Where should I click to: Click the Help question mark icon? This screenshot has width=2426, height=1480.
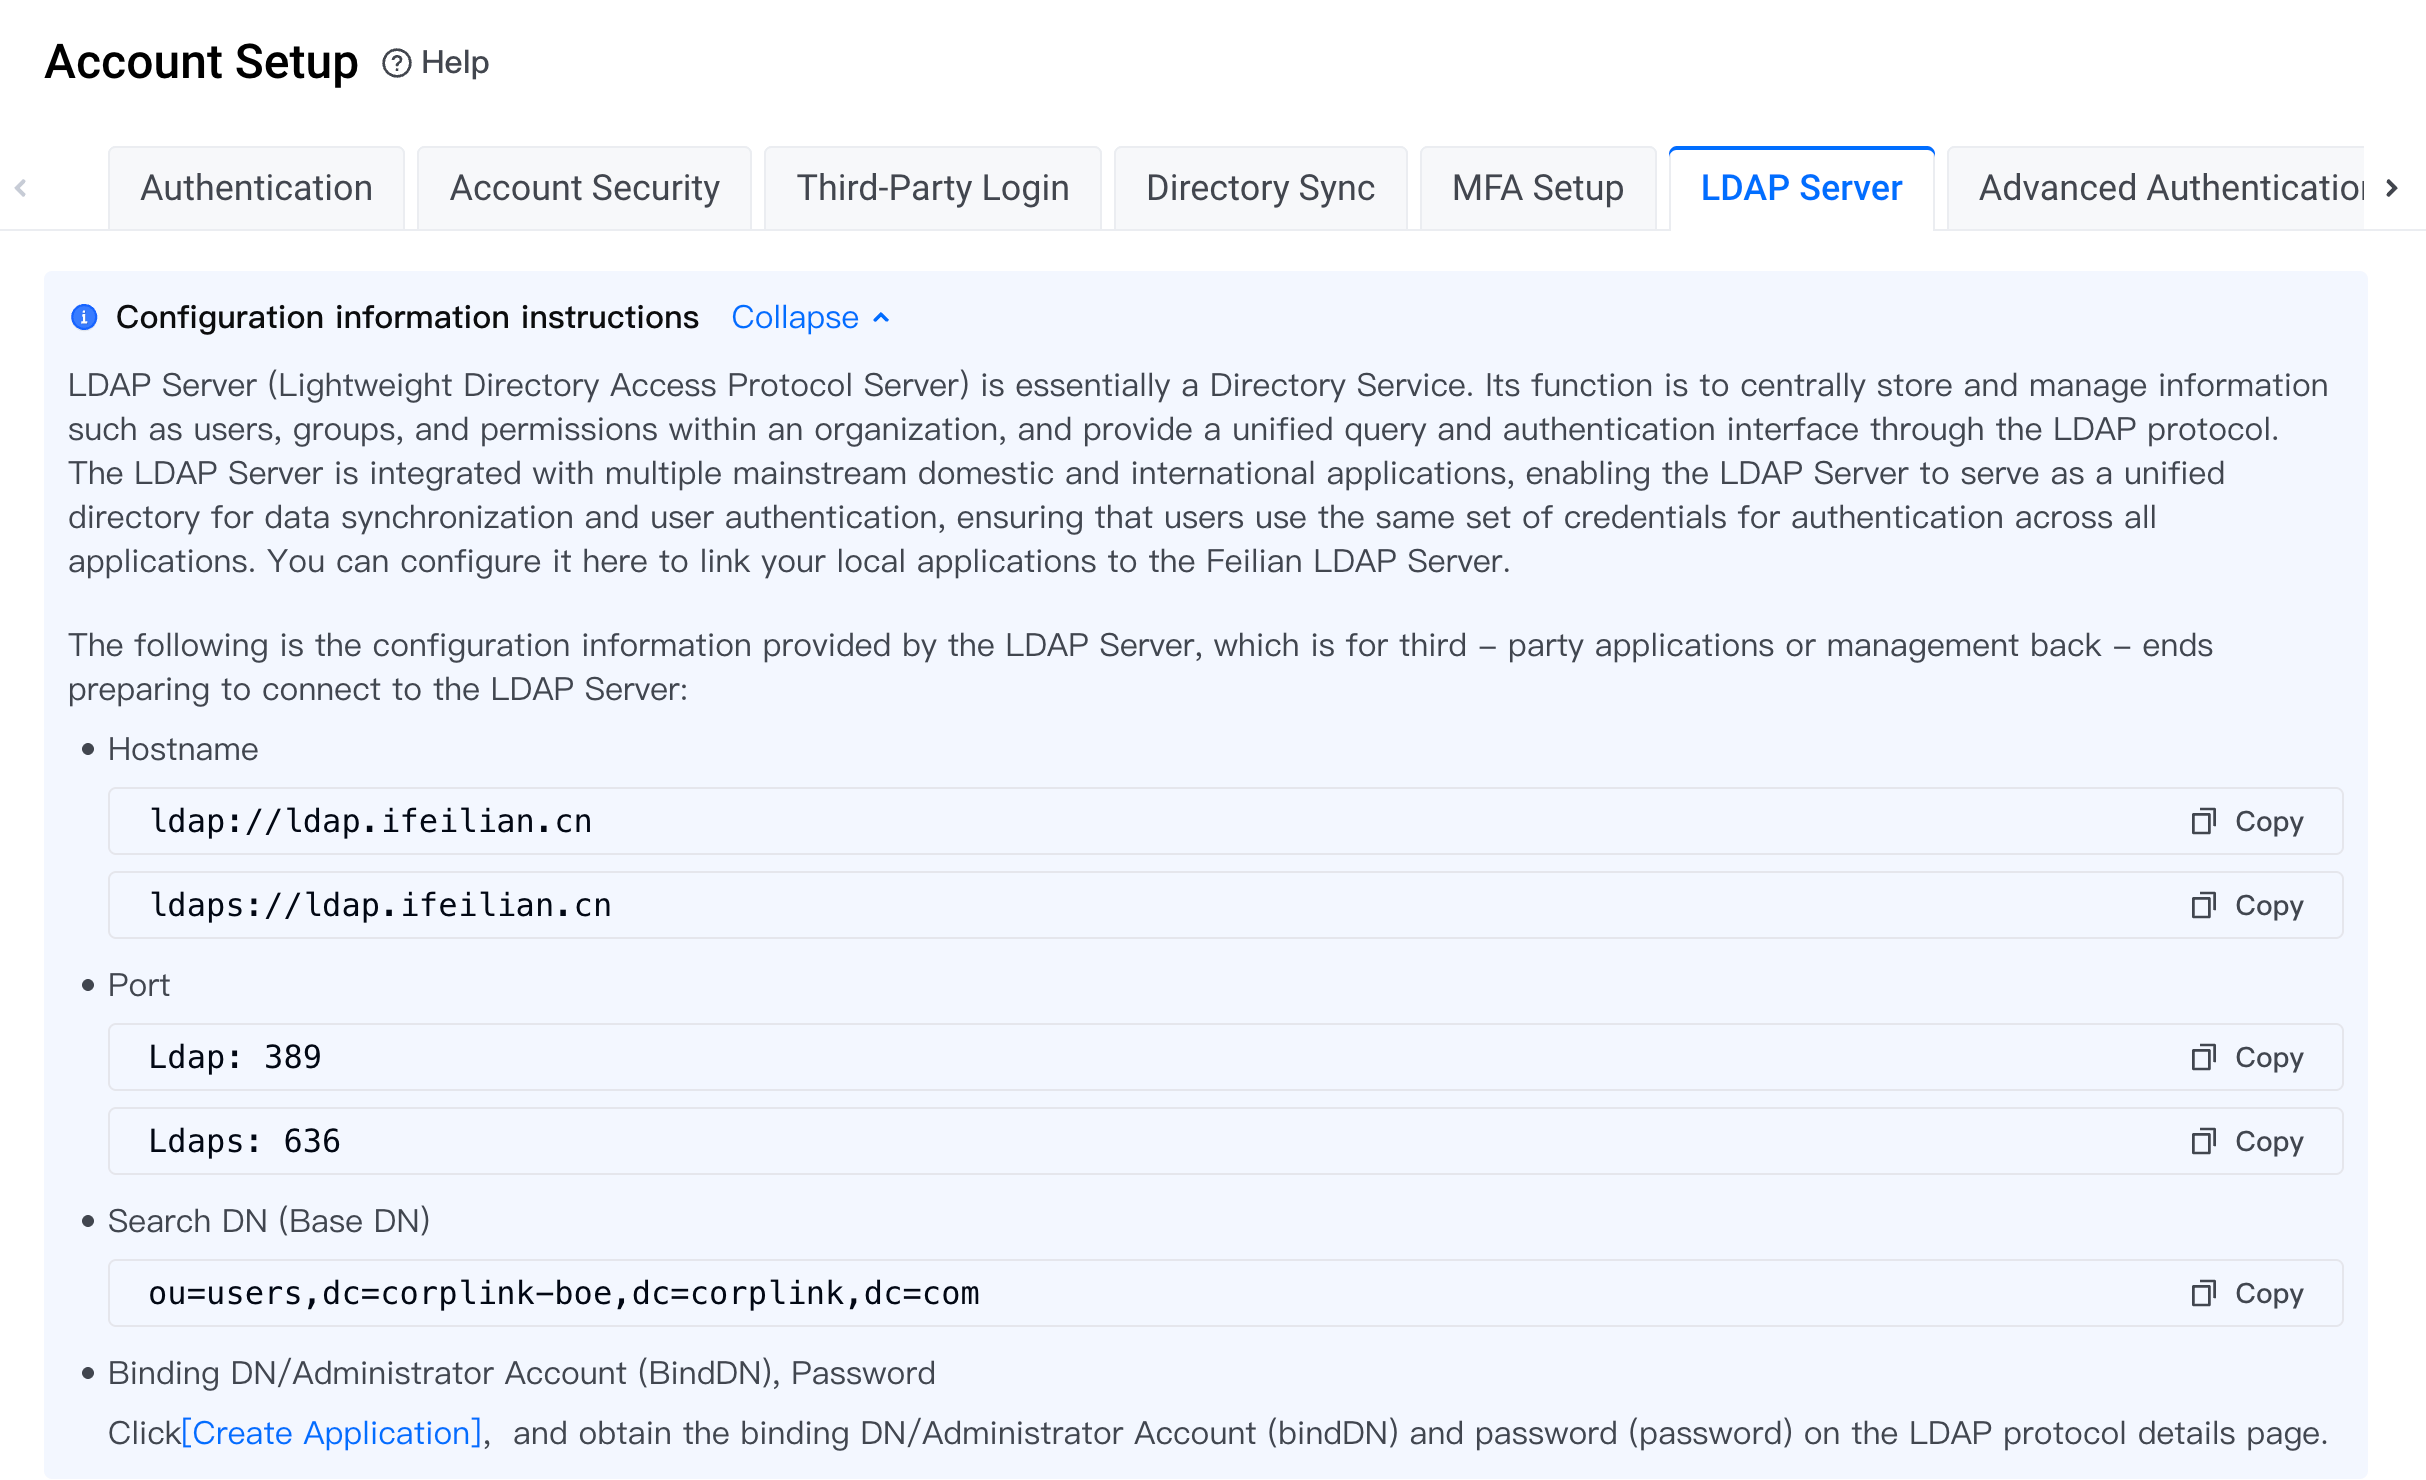(396, 63)
